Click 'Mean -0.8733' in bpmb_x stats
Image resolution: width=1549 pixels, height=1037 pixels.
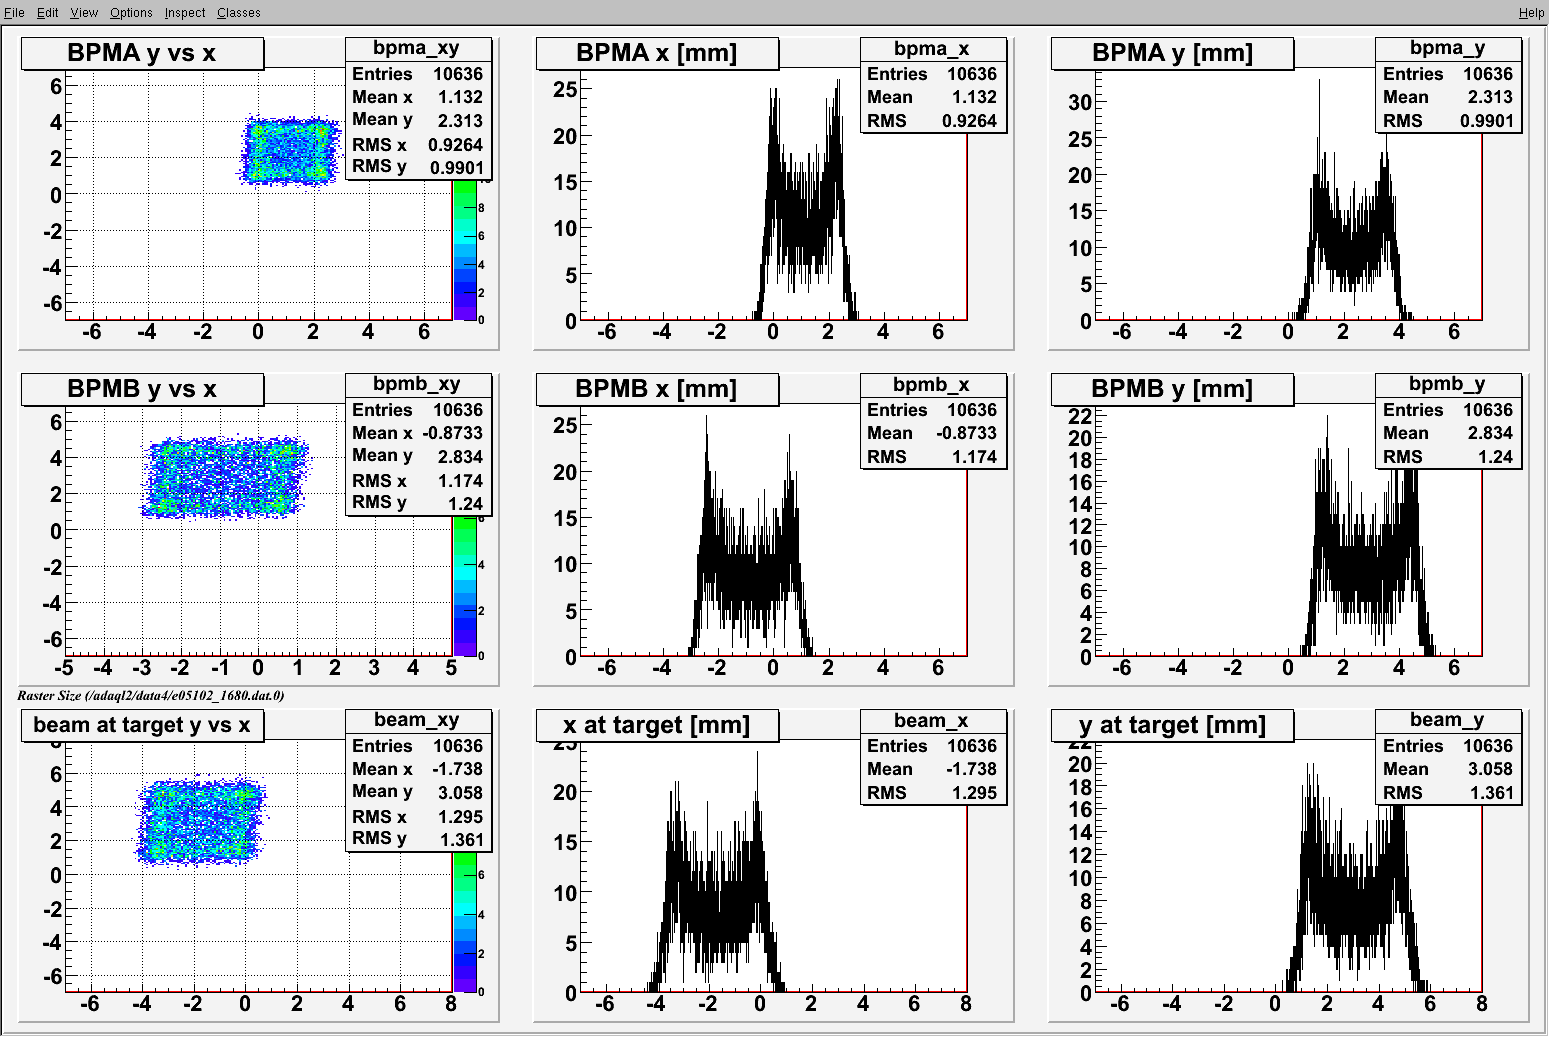click(932, 433)
